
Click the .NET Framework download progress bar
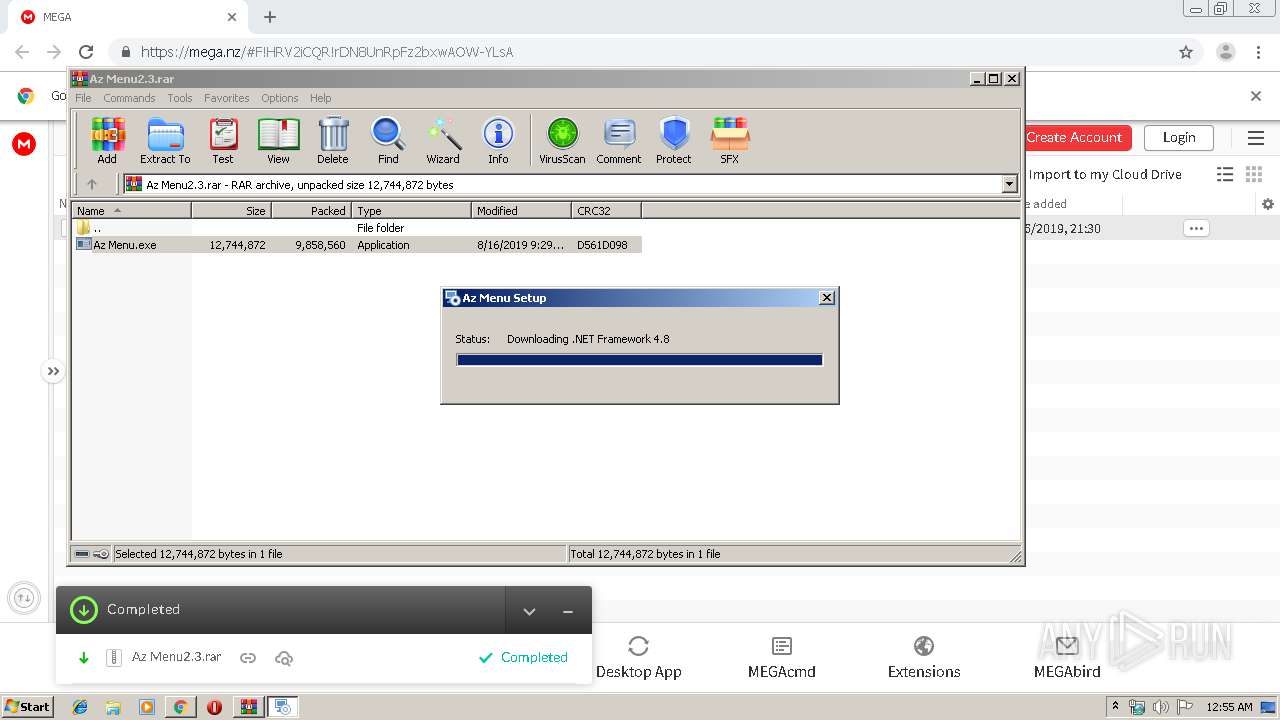pyautogui.click(x=640, y=360)
